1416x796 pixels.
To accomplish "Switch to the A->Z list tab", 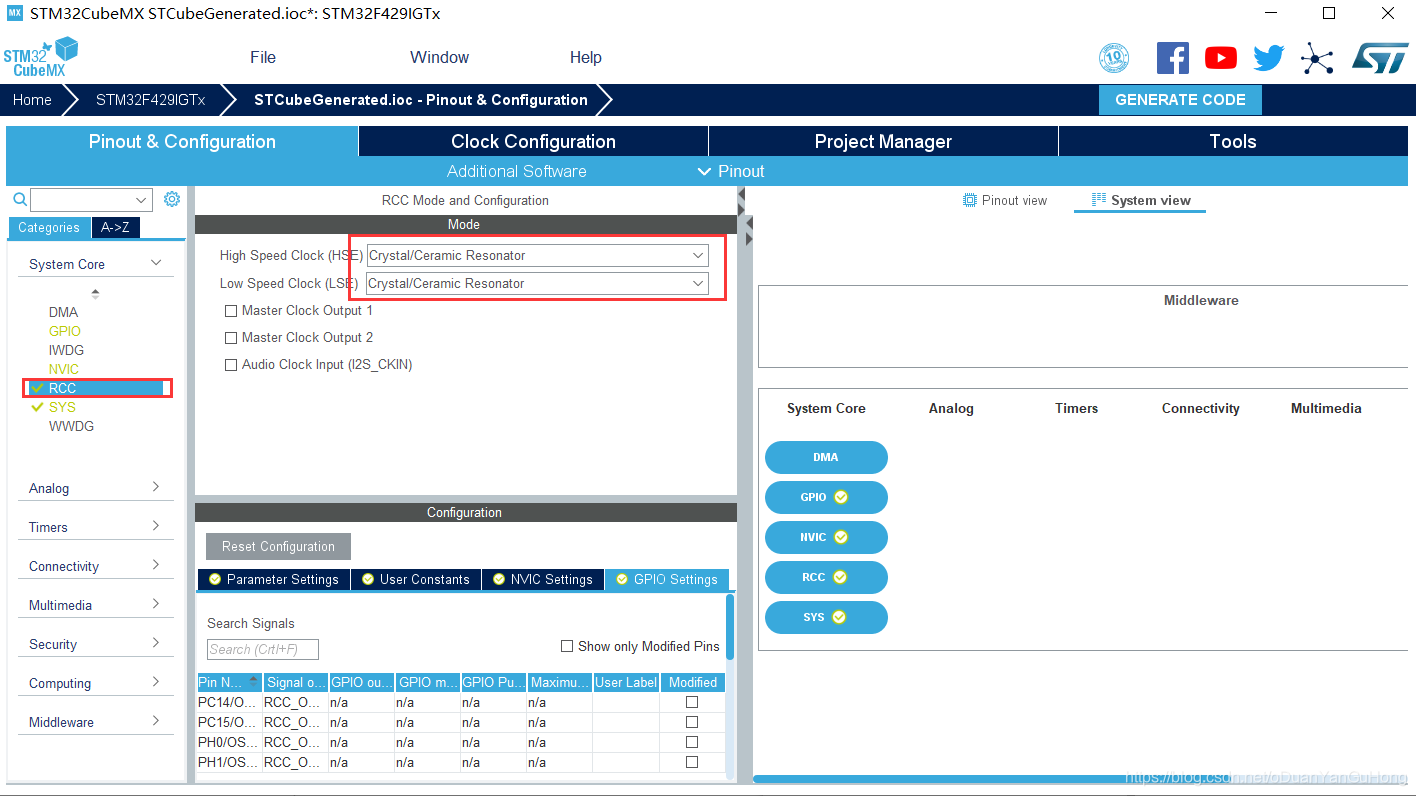I will pos(115,227).
